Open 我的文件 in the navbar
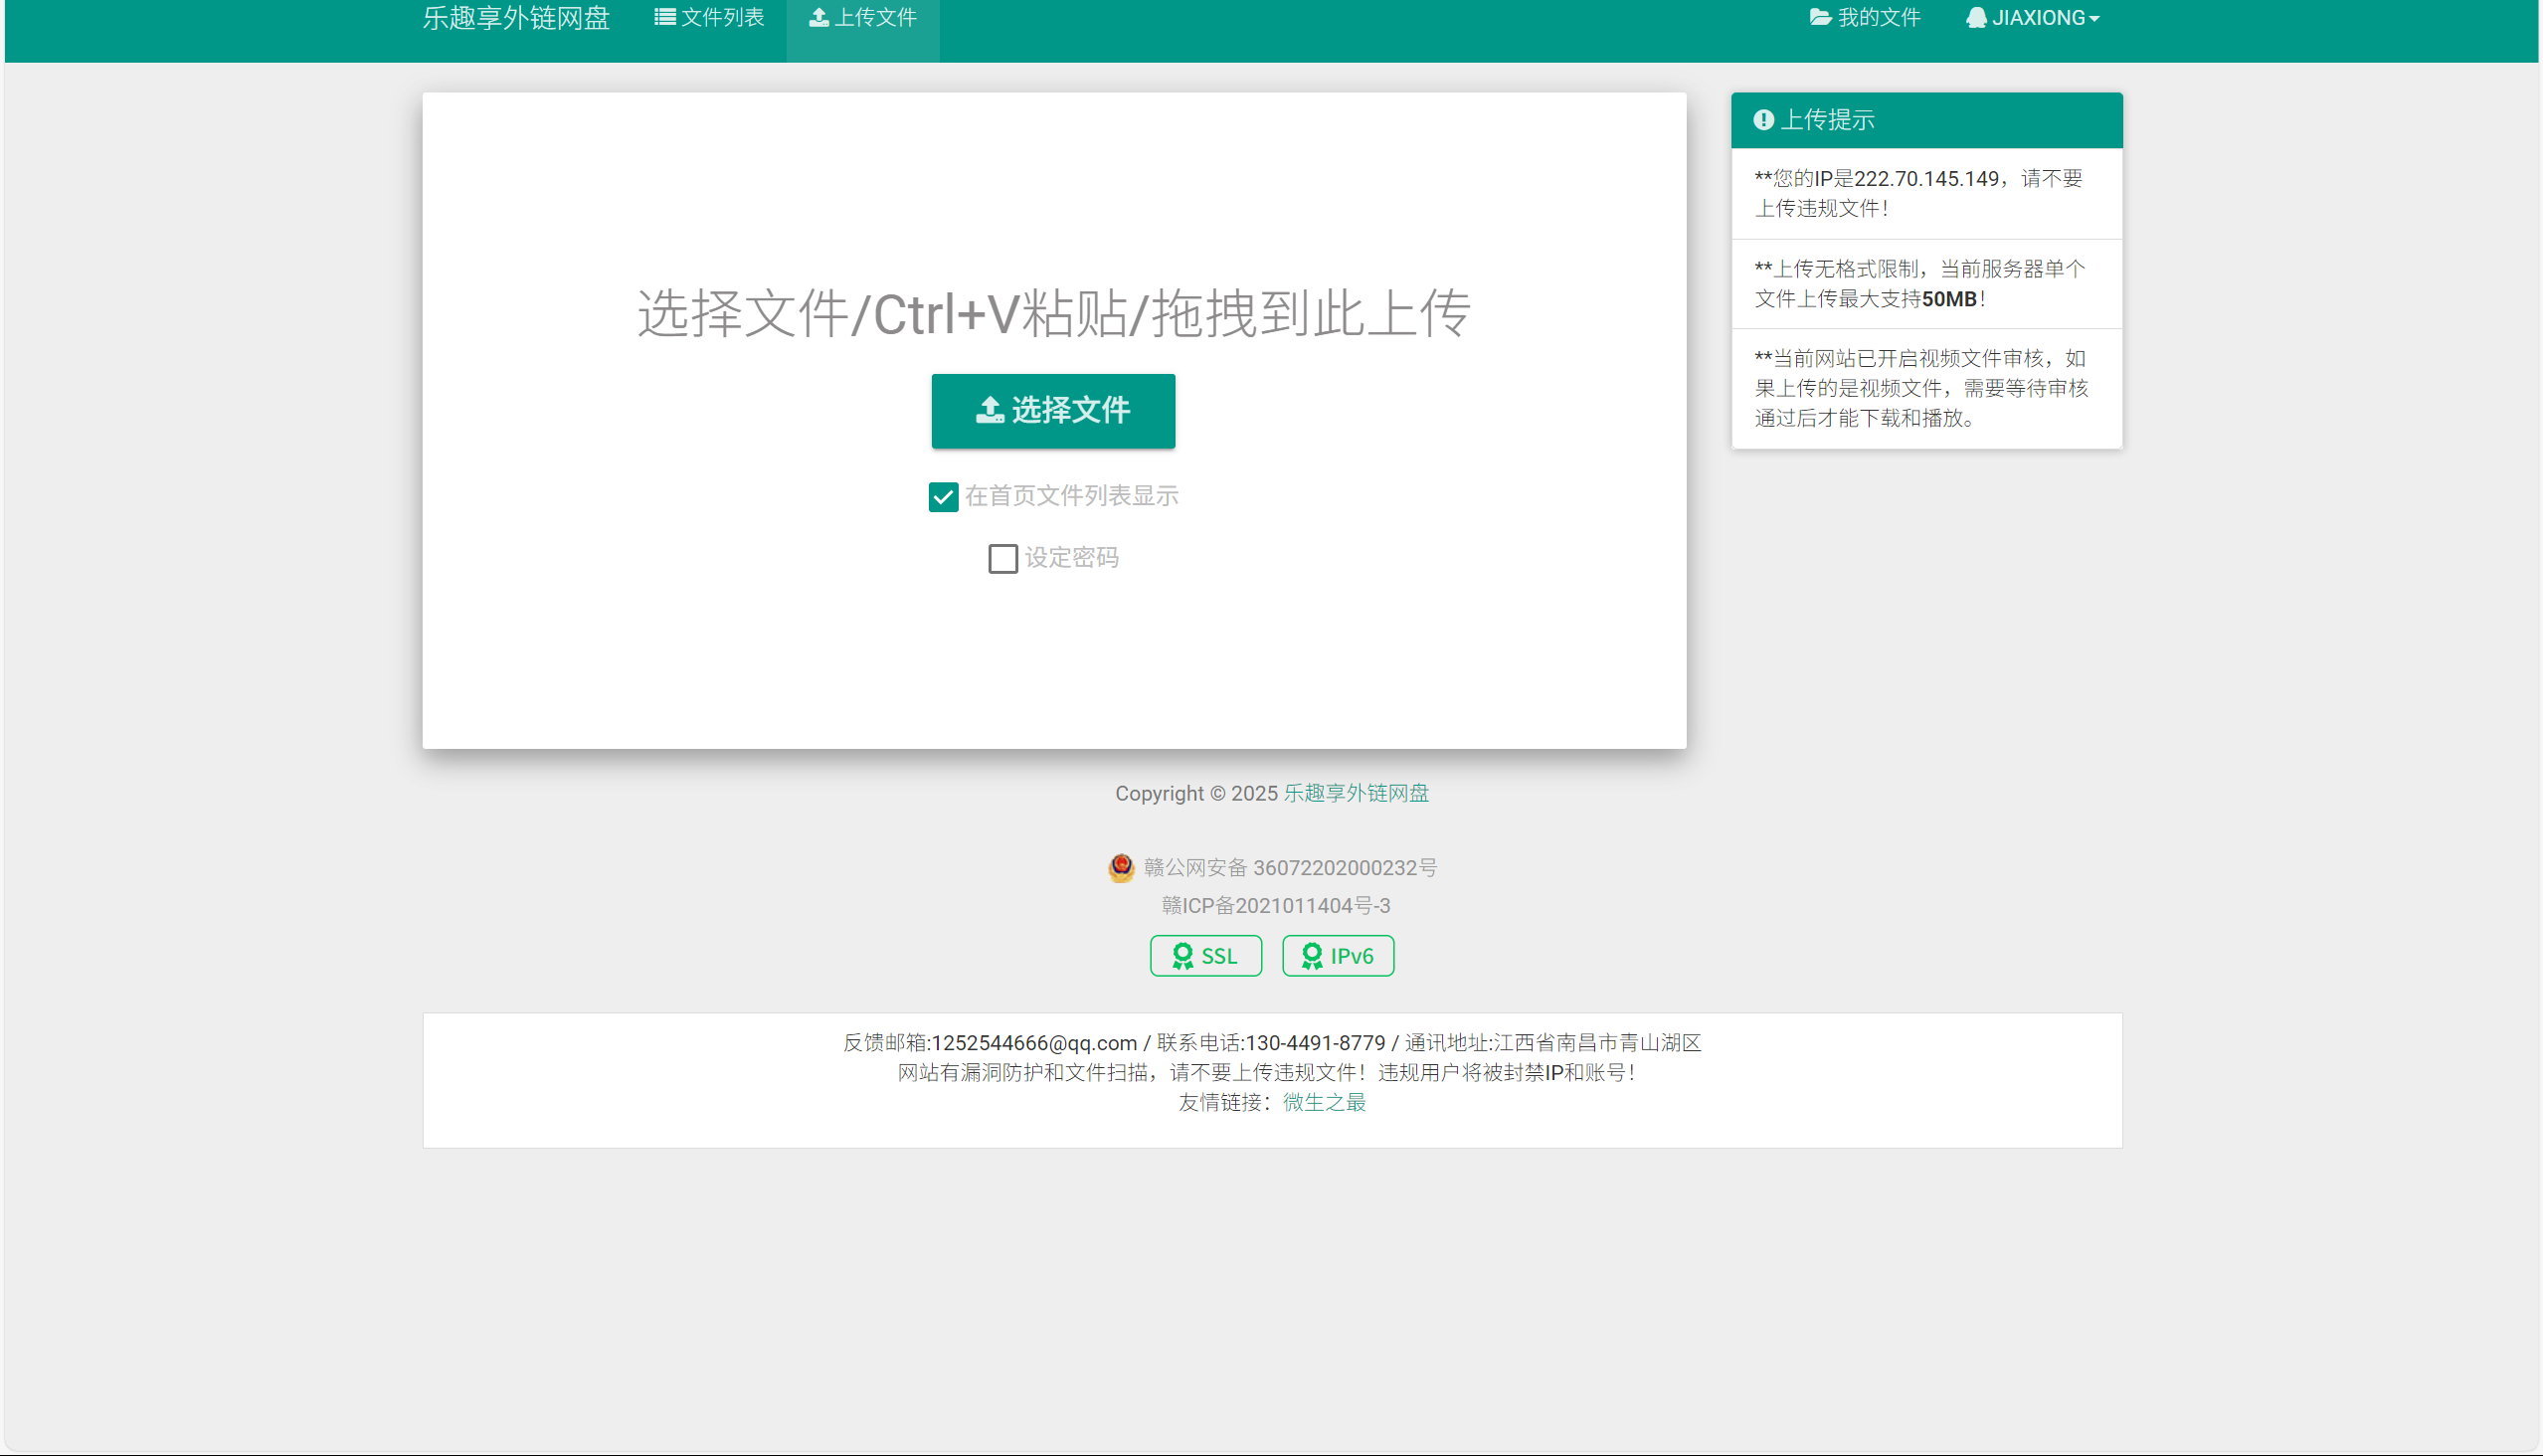The height and width of the screenshot is (1456, 2543). point(1878,18)
